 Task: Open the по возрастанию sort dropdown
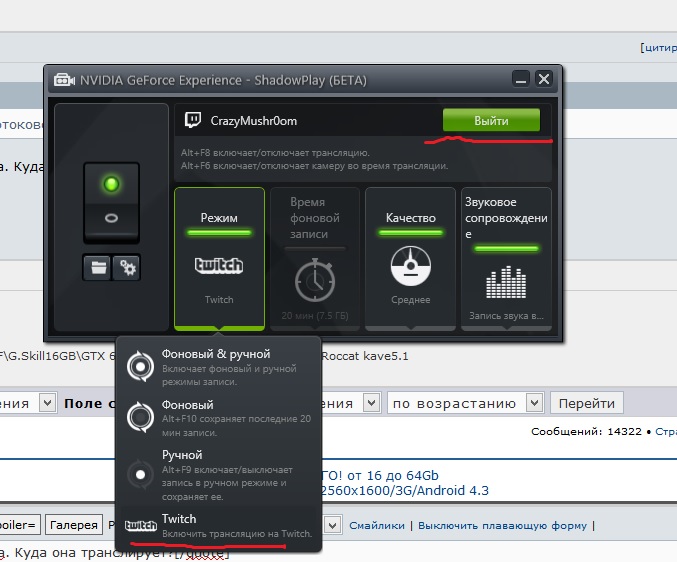point(467,403)
